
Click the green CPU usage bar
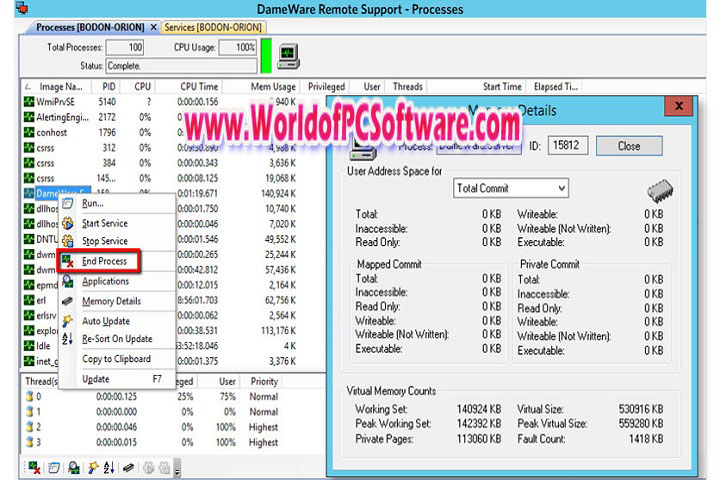pos(266,56)
